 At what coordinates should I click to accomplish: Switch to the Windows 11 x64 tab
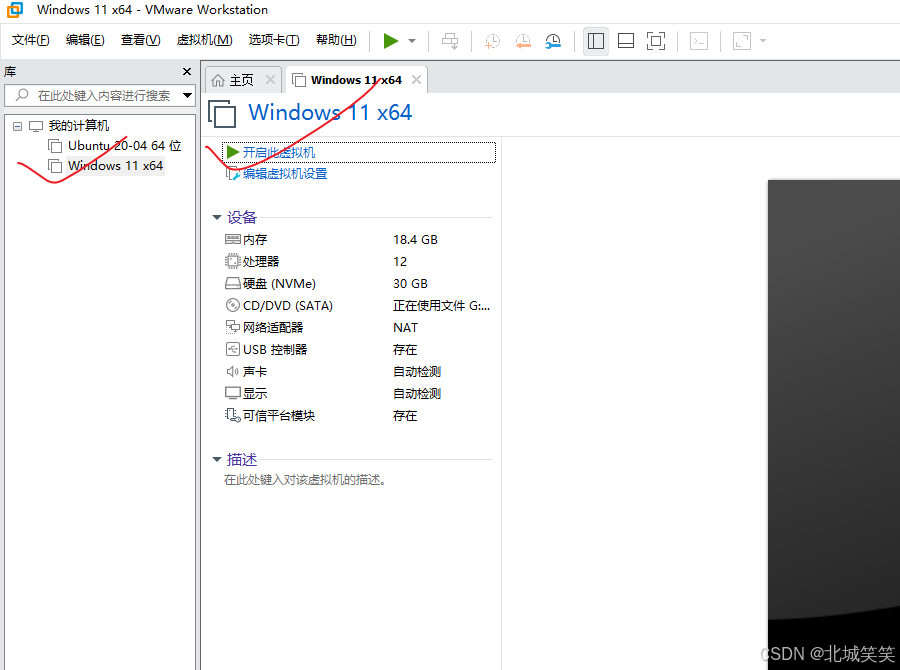coord(356,80)
